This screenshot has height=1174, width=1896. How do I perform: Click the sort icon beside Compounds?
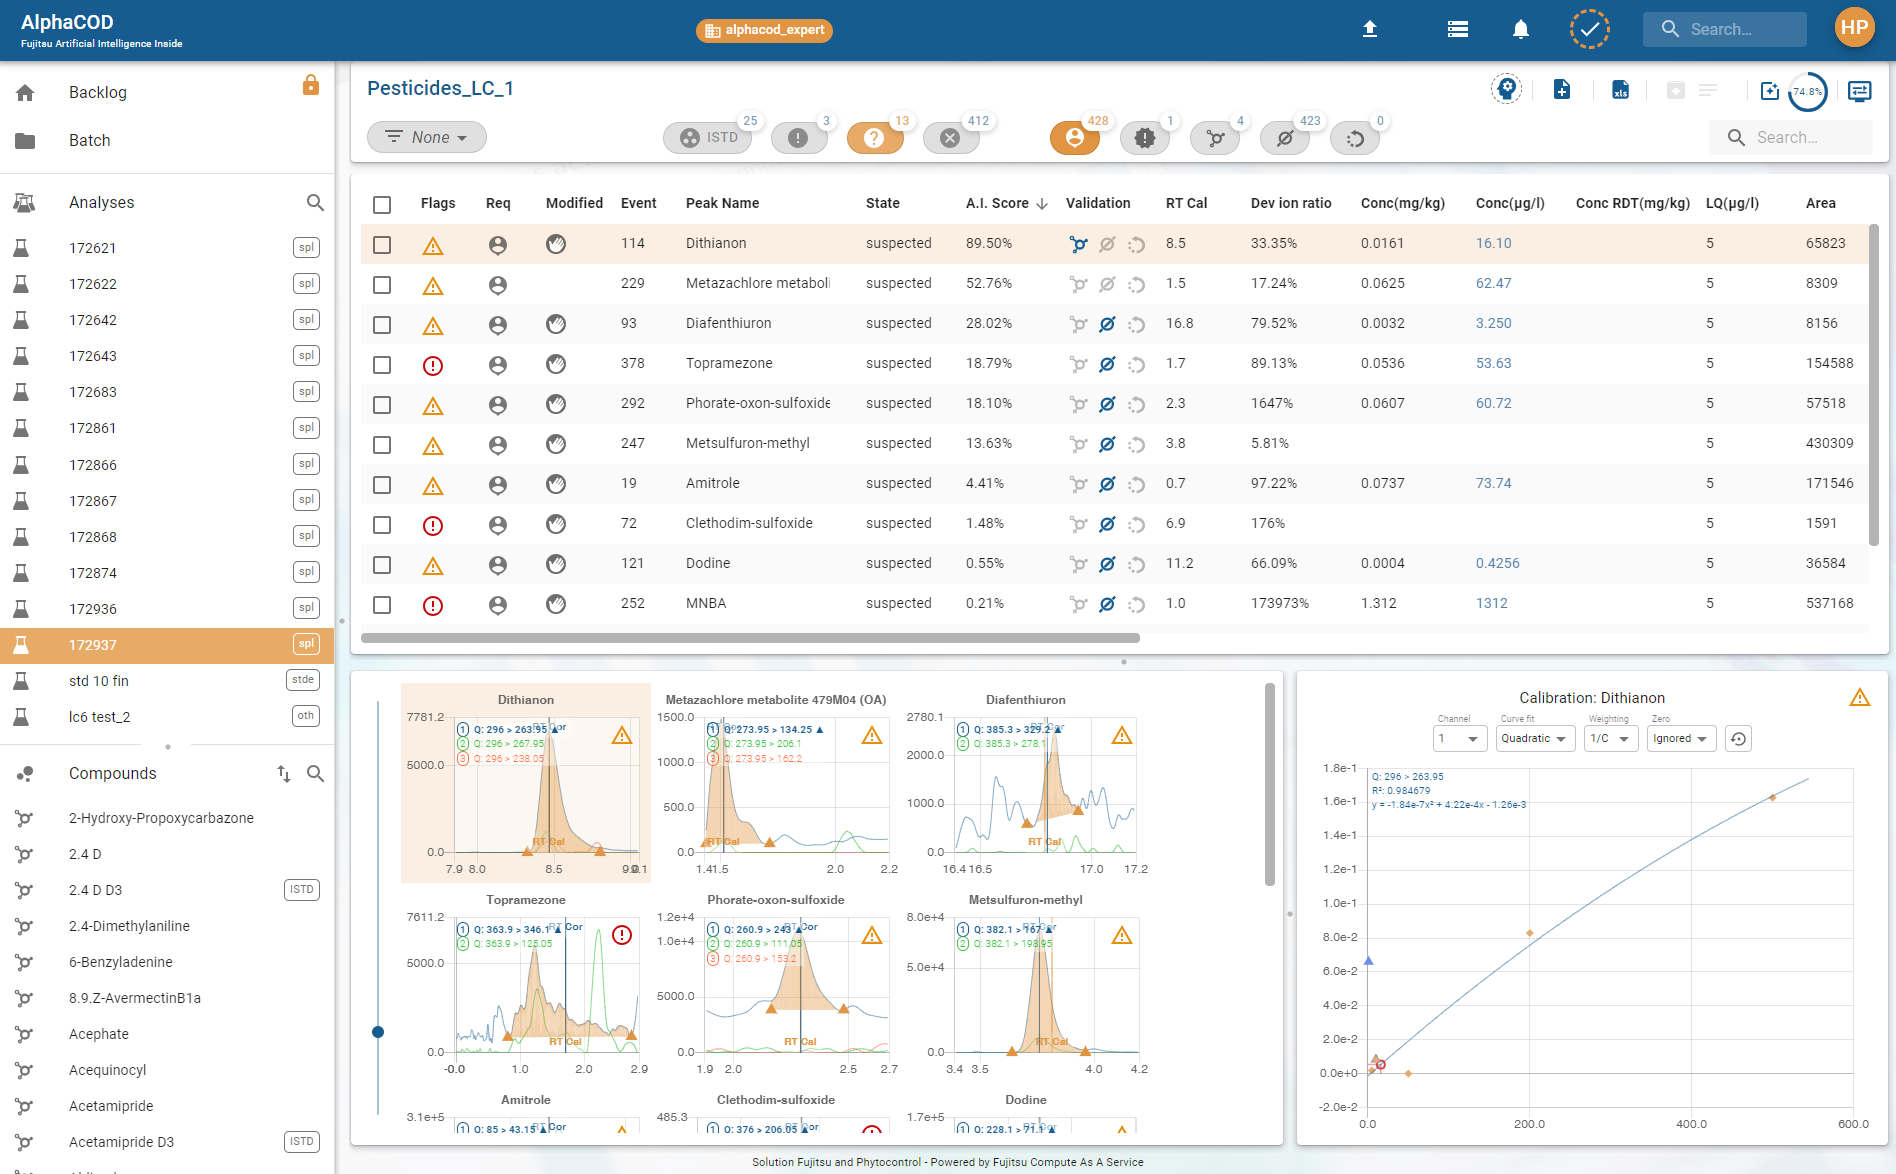(x=284, y=774)
